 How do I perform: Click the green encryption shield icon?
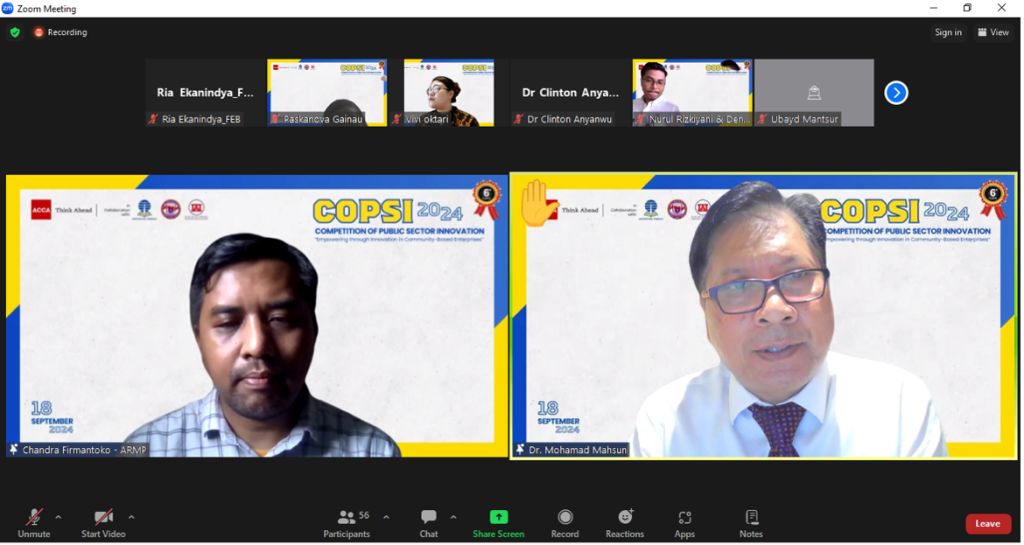tap(15, 32)
